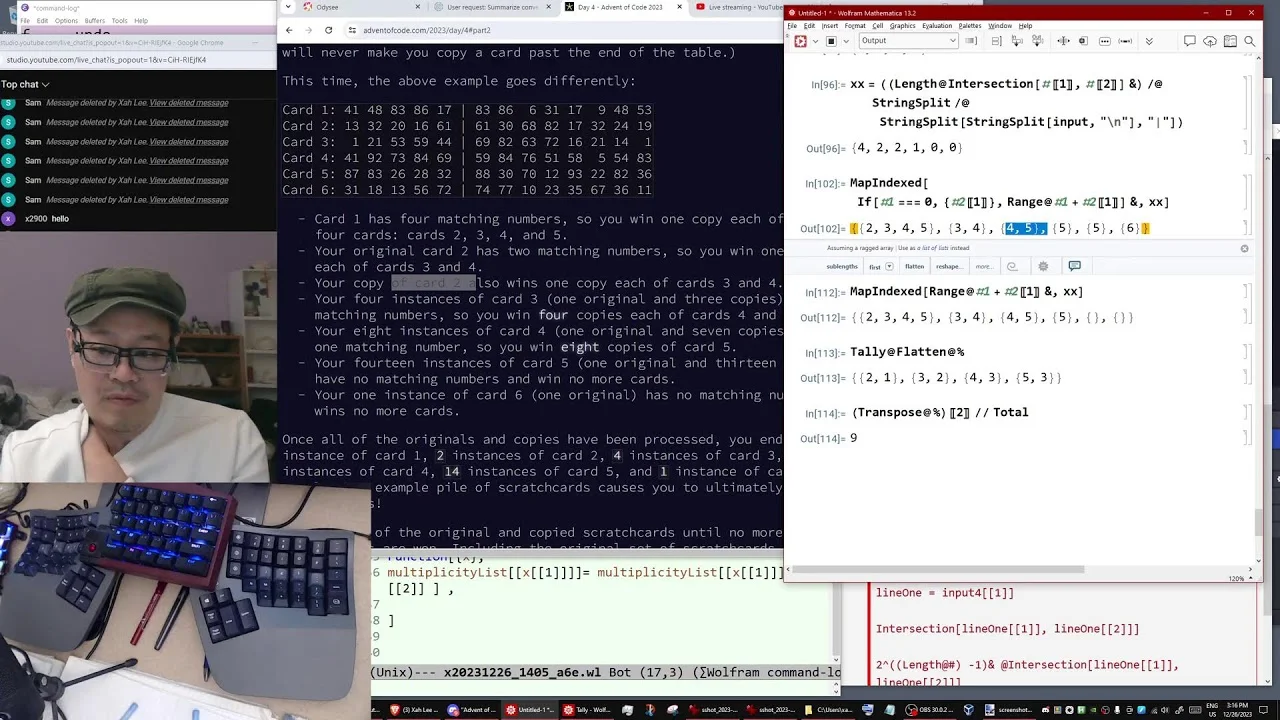Open the Palettes menu
Viewport: 1280px width, 720px height.
tap(970, 25)
